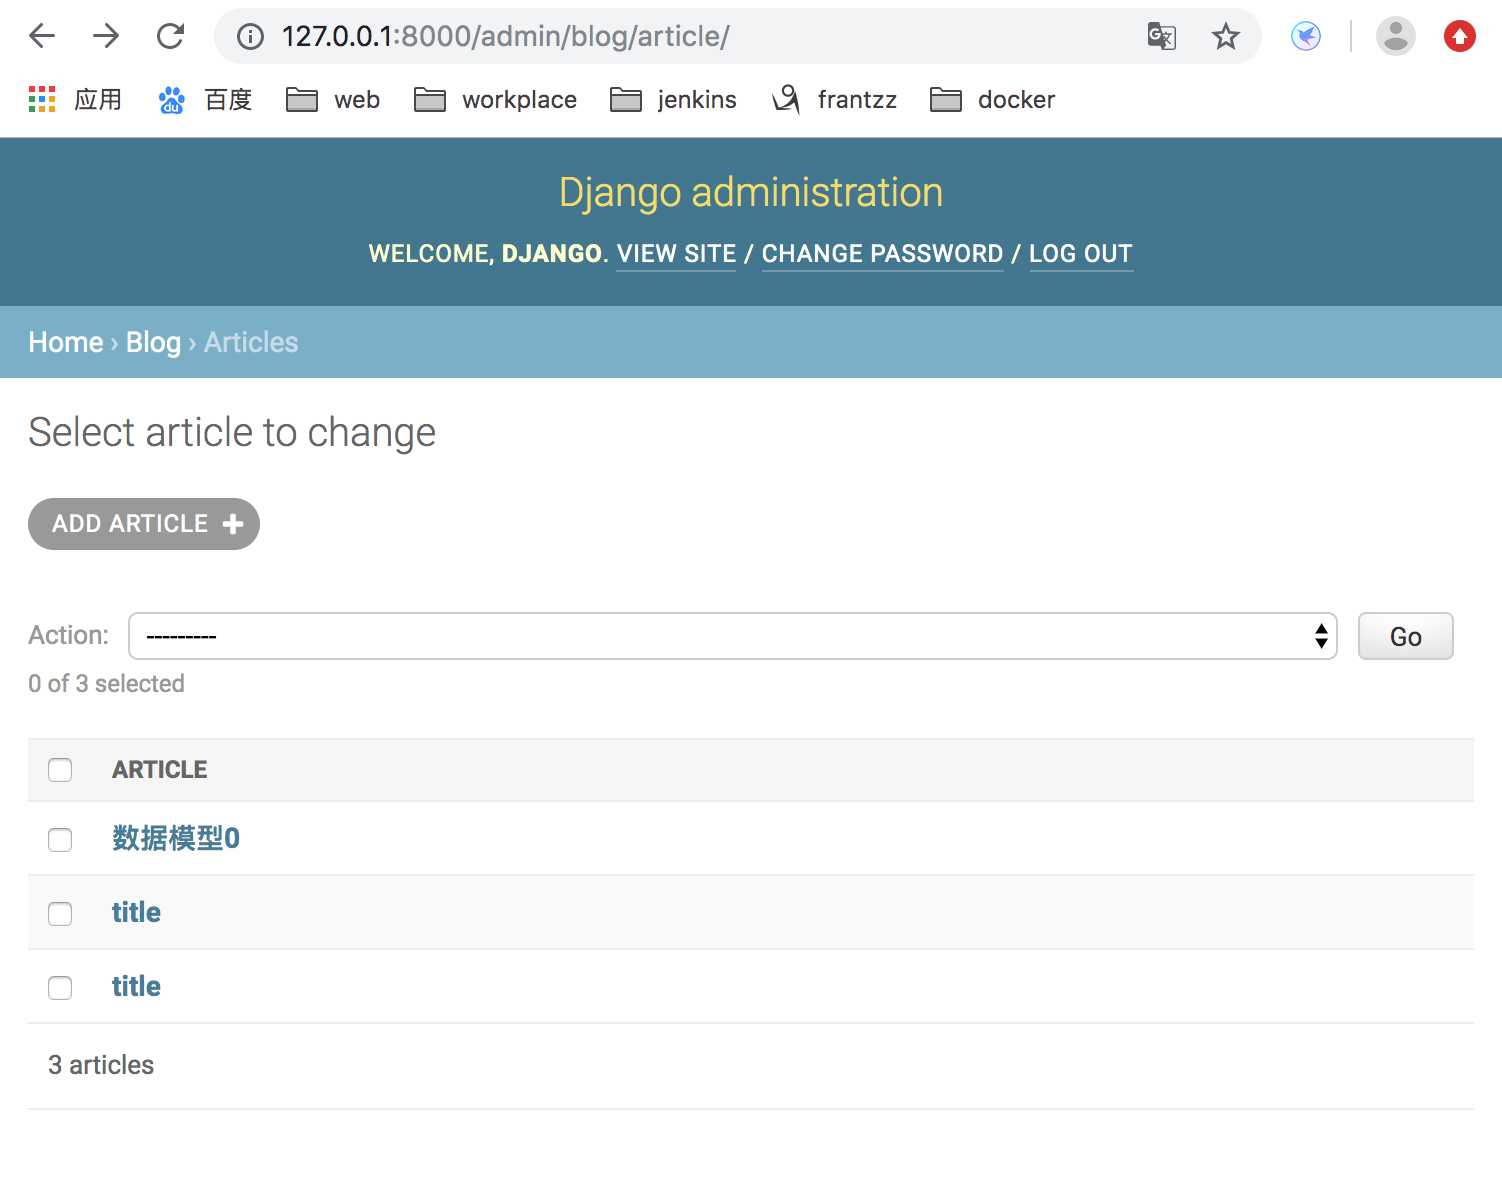
Task: Open the docker bookmarks folder
Action: pyautogui.click(x=992, y=99)
